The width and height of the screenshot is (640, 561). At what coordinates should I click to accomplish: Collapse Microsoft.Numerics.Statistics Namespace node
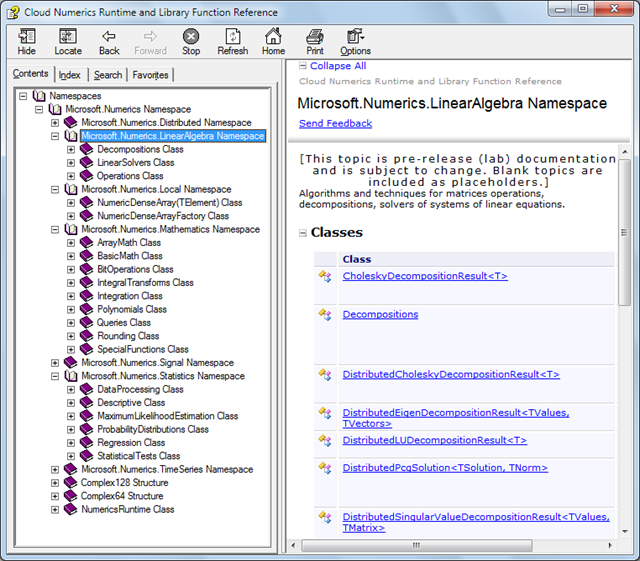[55, 376]
